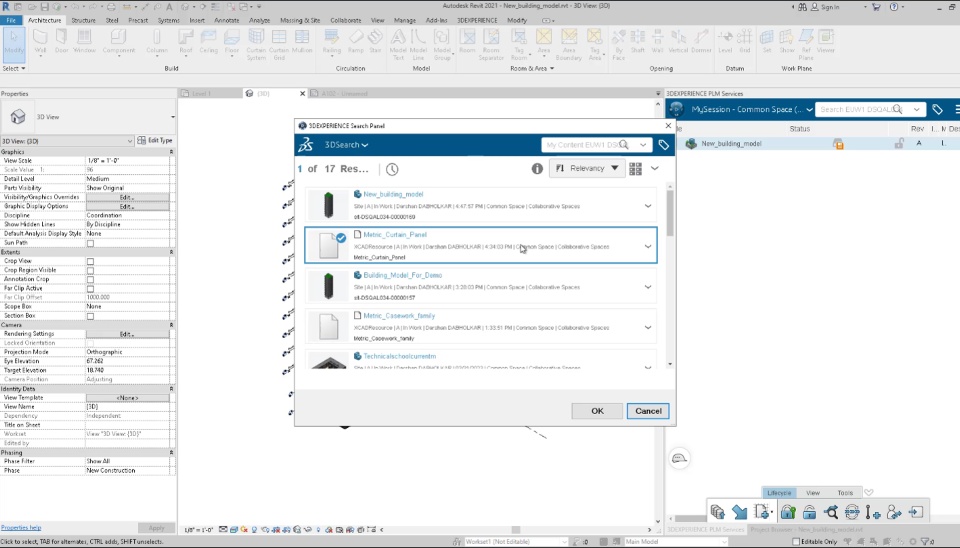Image resolution: width=960 pixels, height=548 pixels.
Task: Choose the Window tool in Build panel
Action: [x=84, y=42]
